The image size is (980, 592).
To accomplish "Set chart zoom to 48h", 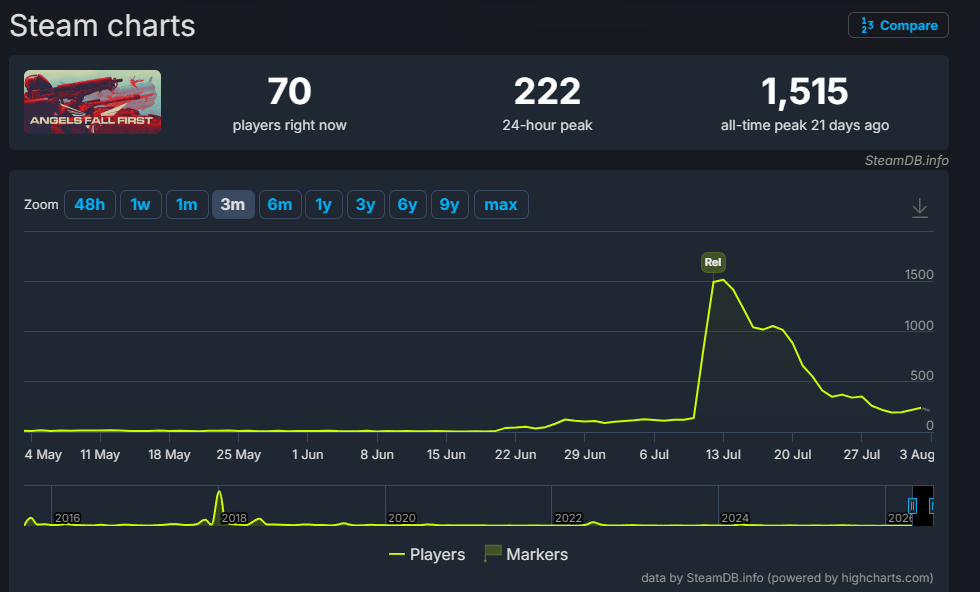I will [x=89, y=204].
